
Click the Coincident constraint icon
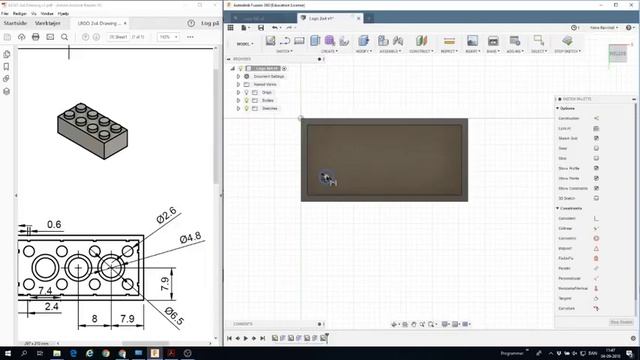596,218
